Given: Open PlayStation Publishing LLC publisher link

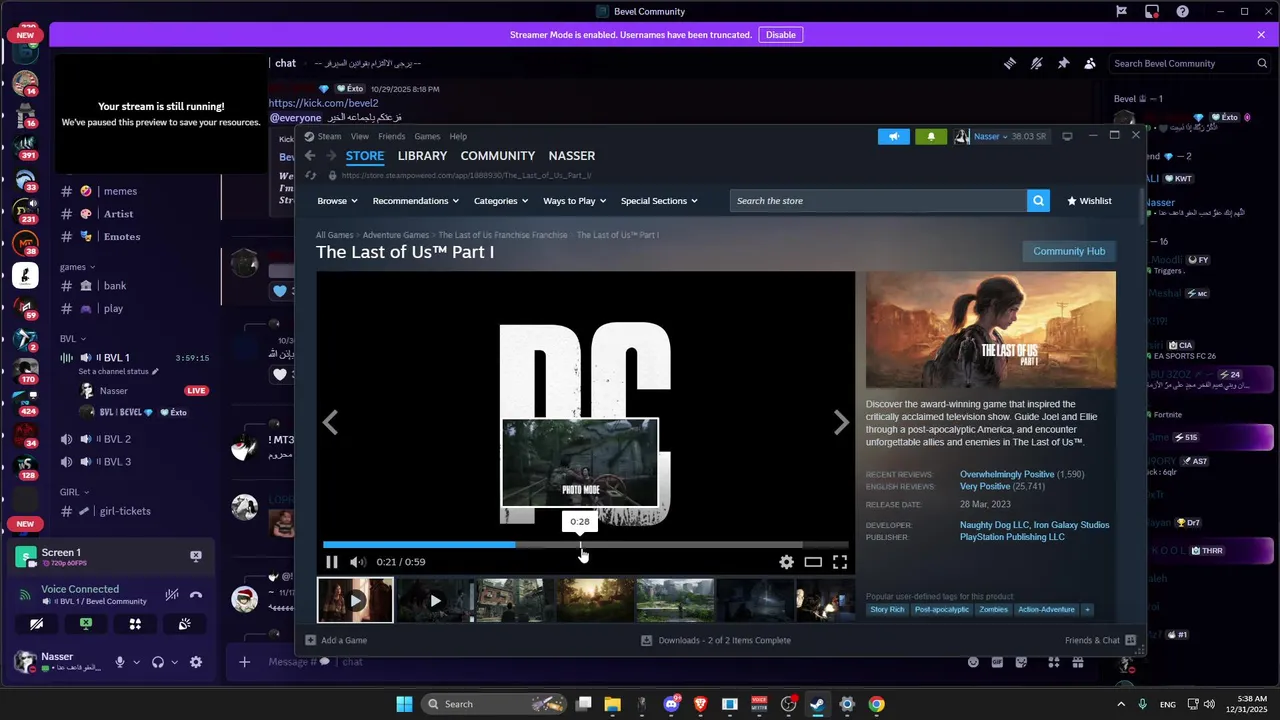Looking at the screenshot, I should 1012,537.
